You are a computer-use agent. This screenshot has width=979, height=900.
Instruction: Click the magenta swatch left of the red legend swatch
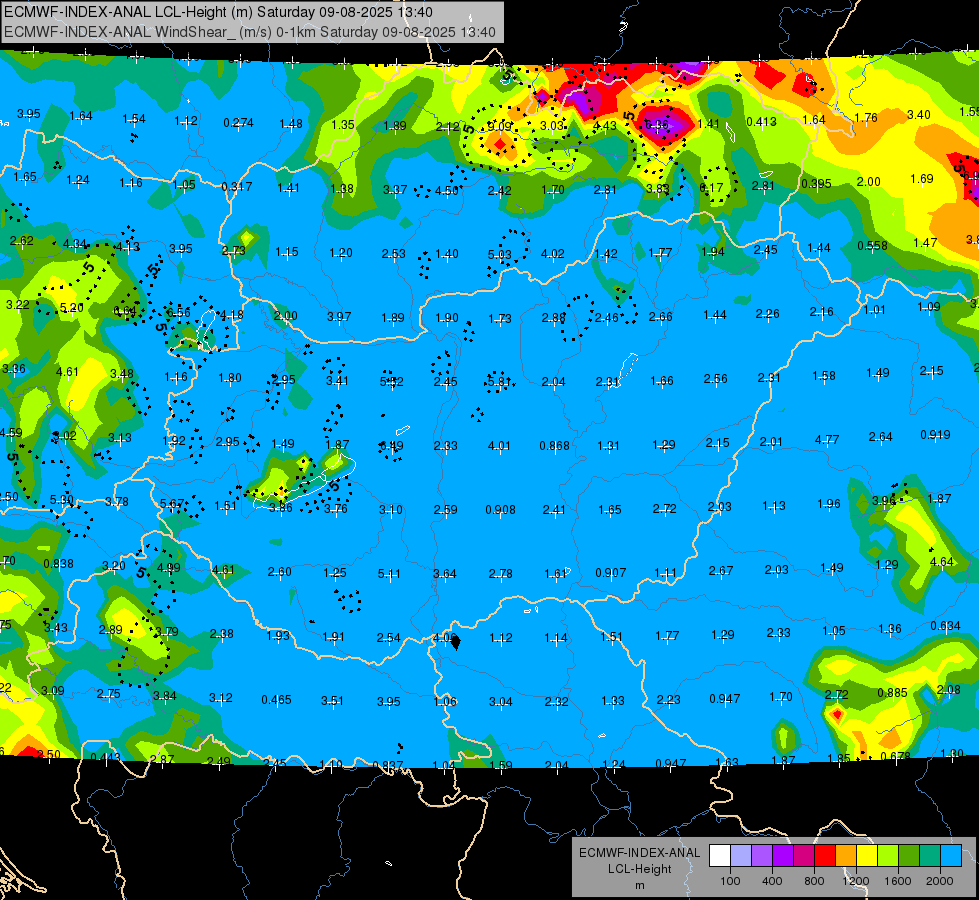(804, 856)
